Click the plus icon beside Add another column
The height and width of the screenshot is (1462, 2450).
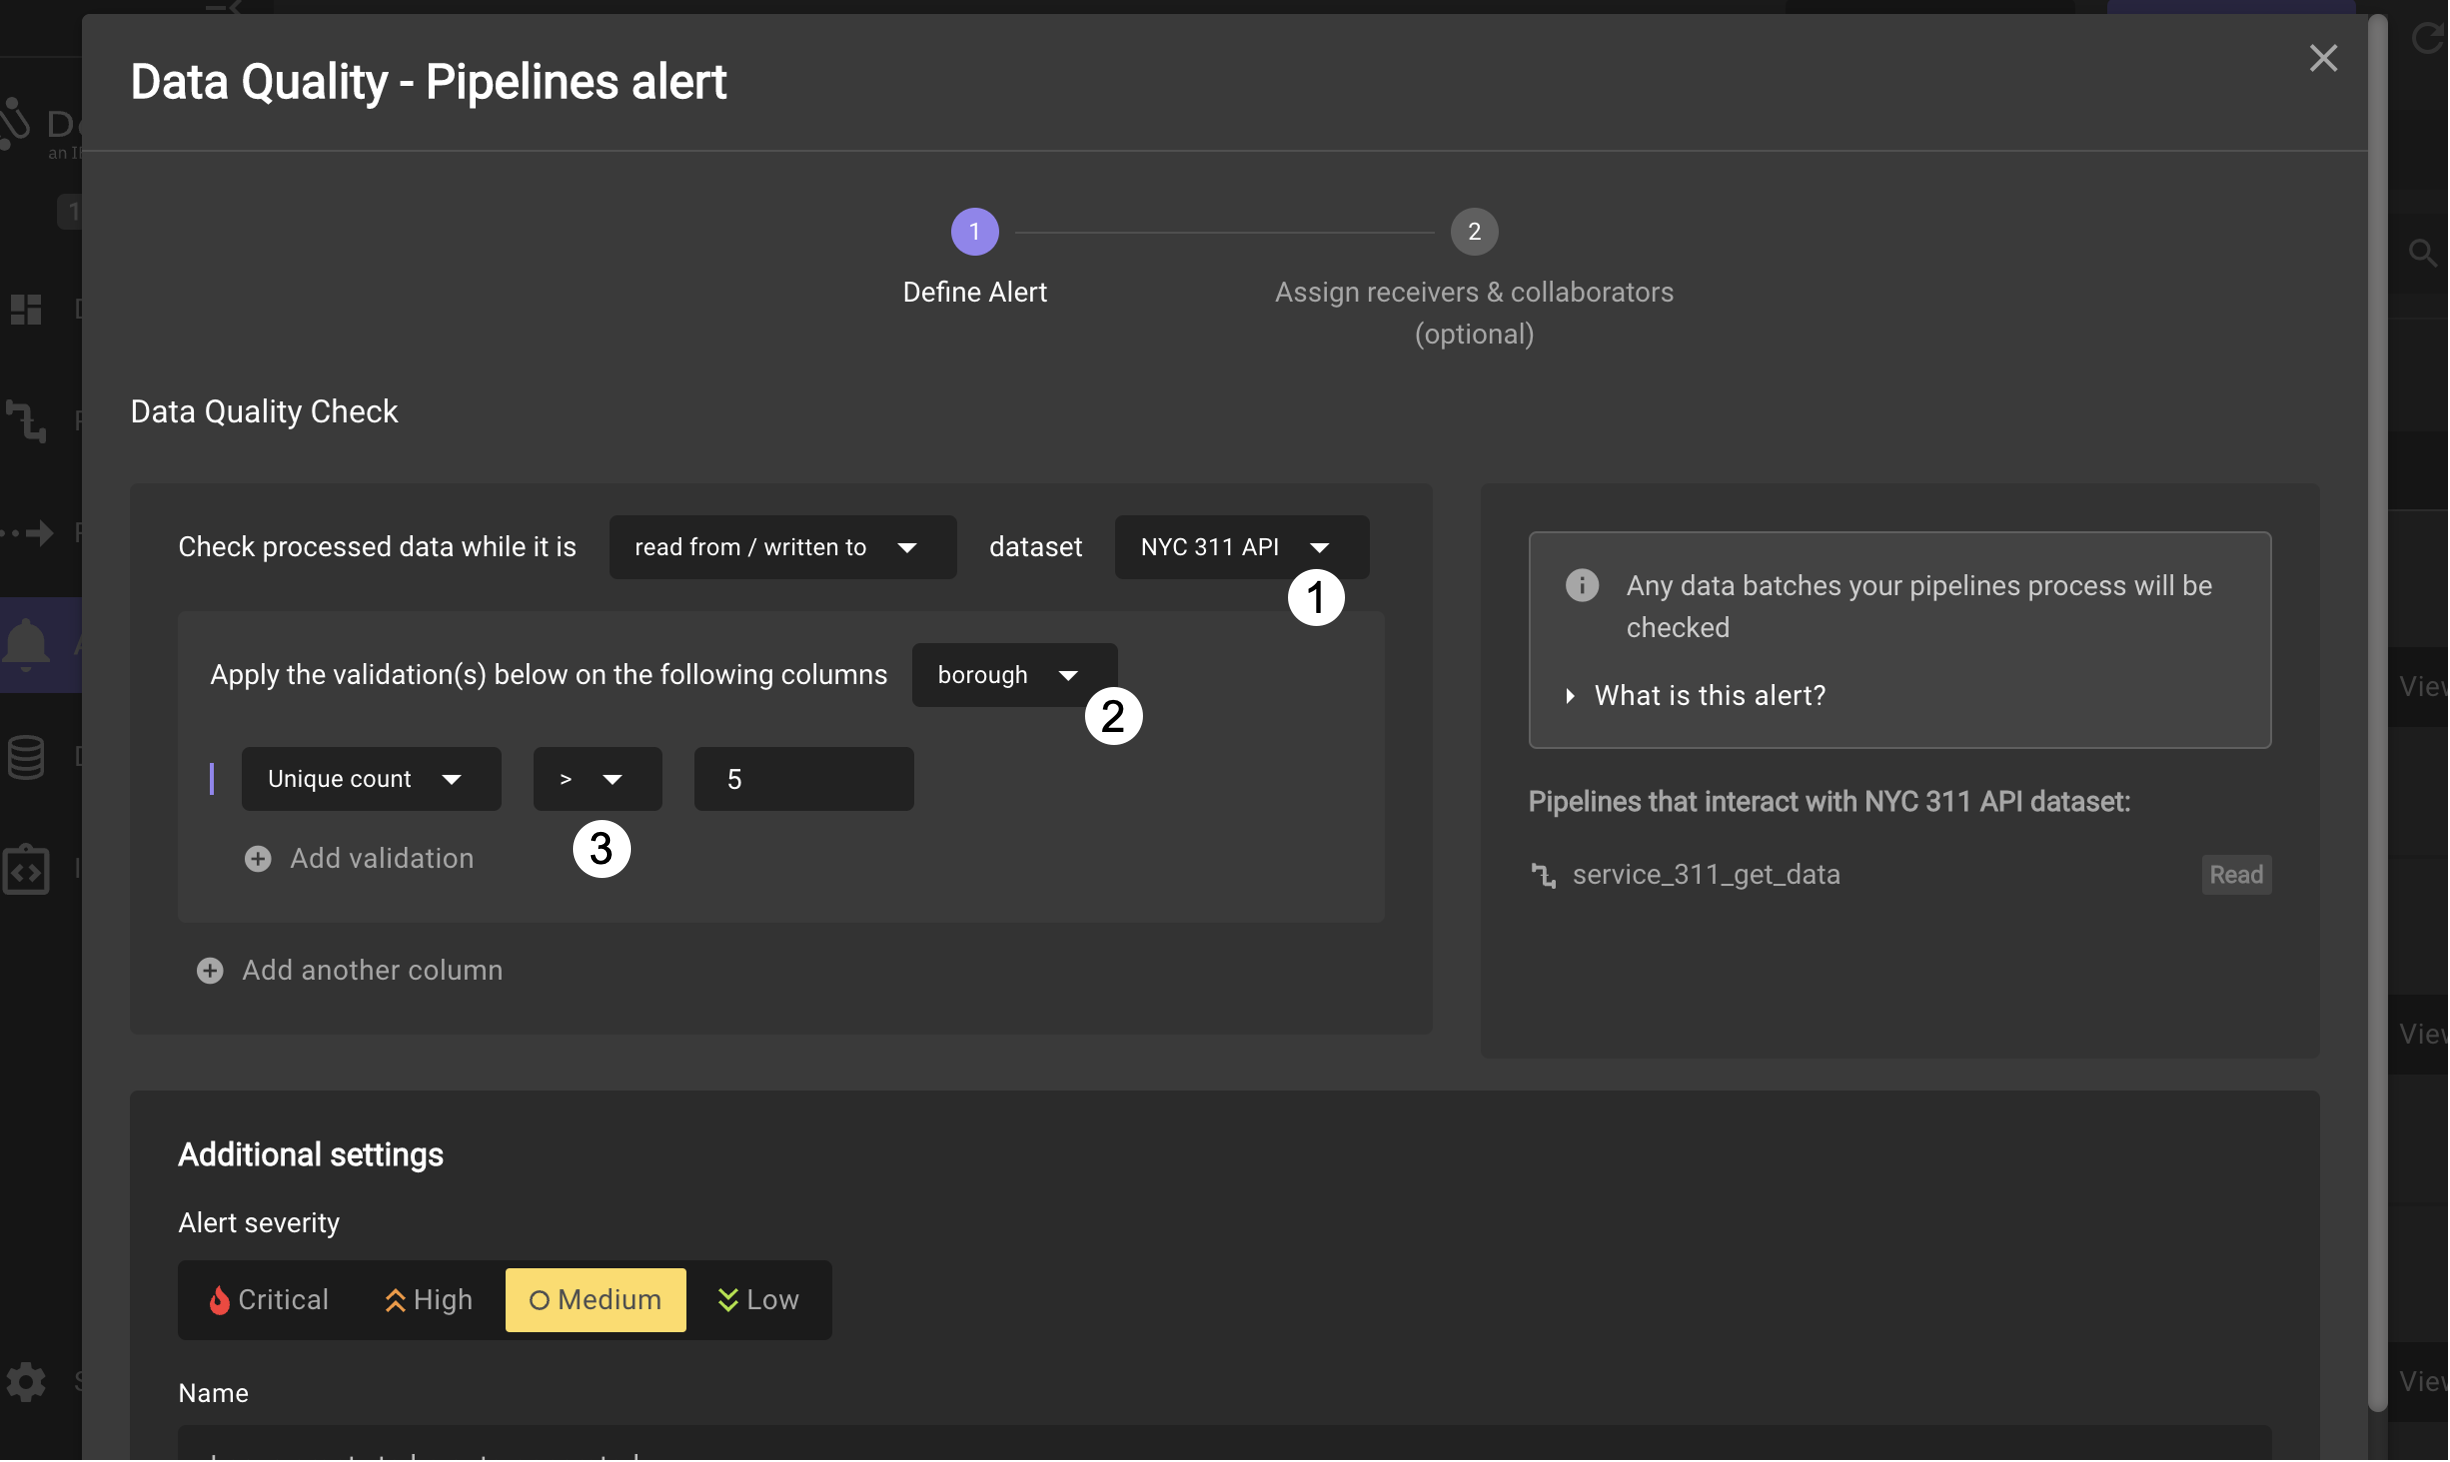210,971
